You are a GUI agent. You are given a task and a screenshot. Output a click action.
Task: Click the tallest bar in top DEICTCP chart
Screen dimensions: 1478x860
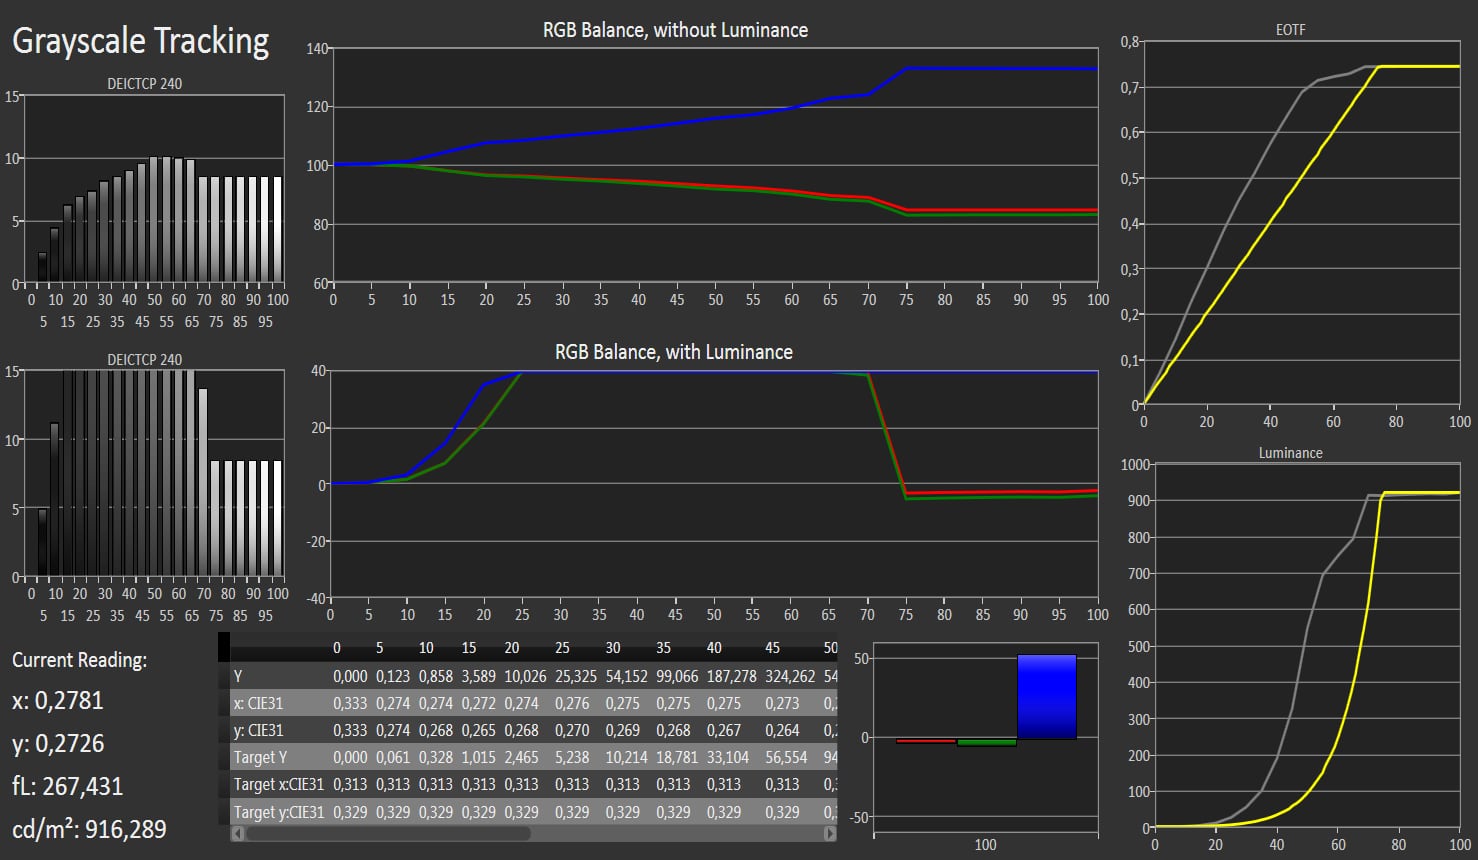click(x=155, y=220)
